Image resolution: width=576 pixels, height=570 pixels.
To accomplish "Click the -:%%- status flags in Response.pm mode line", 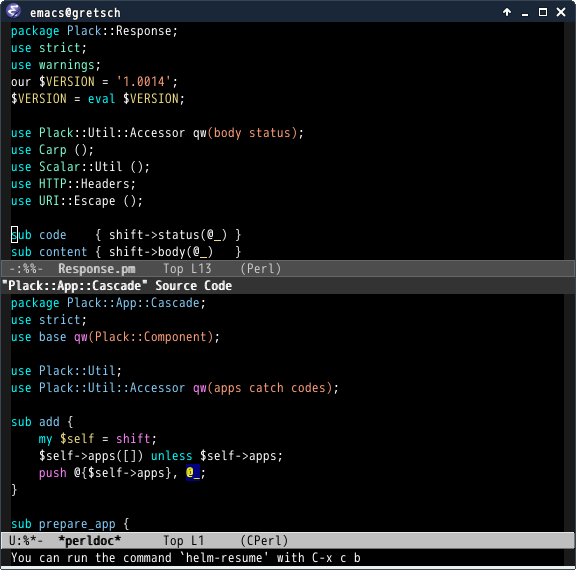I will tap(26, 269).
